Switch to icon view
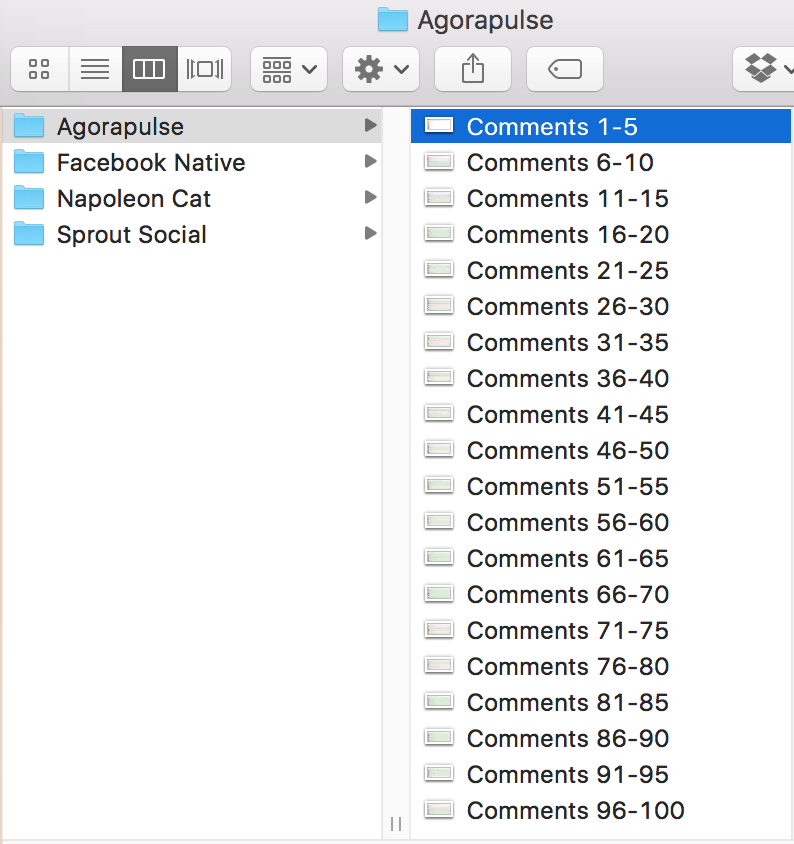 (x=40, y=69)
